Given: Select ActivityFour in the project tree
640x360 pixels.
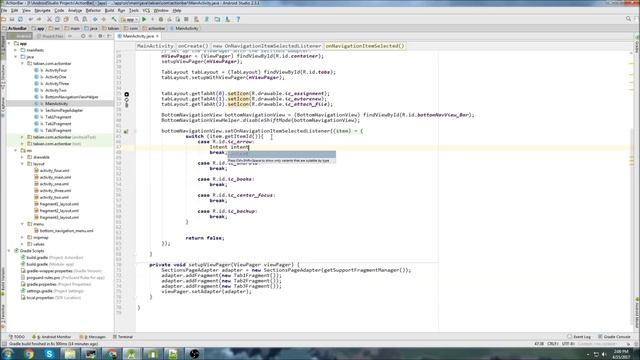Looking at the screenshot, I should point(56,70).
